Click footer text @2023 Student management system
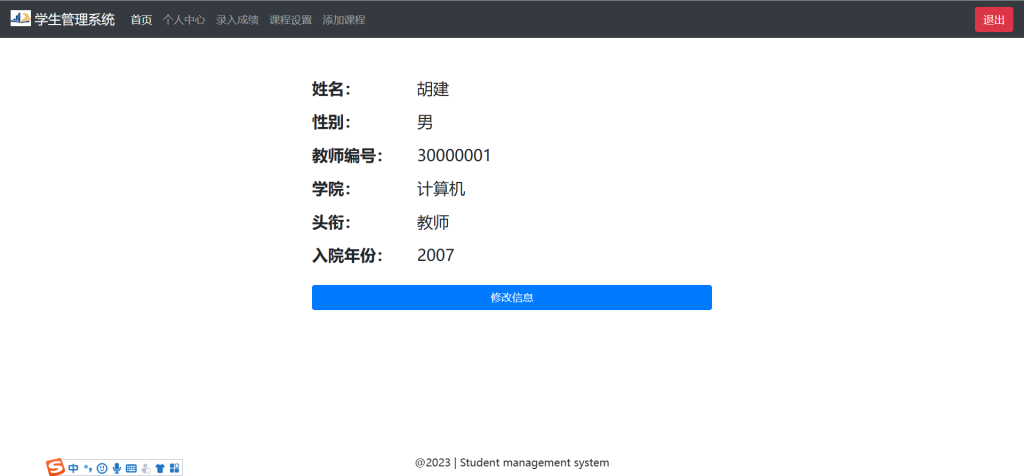The width and height of the screenshot is (1024, 476). pyautogui.click(x=512, y=463)
